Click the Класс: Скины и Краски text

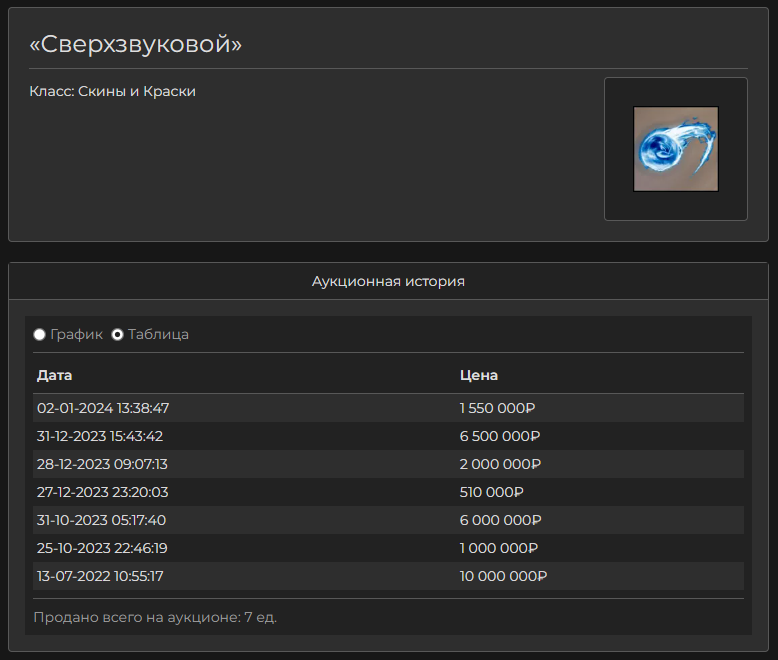[113, 91]
